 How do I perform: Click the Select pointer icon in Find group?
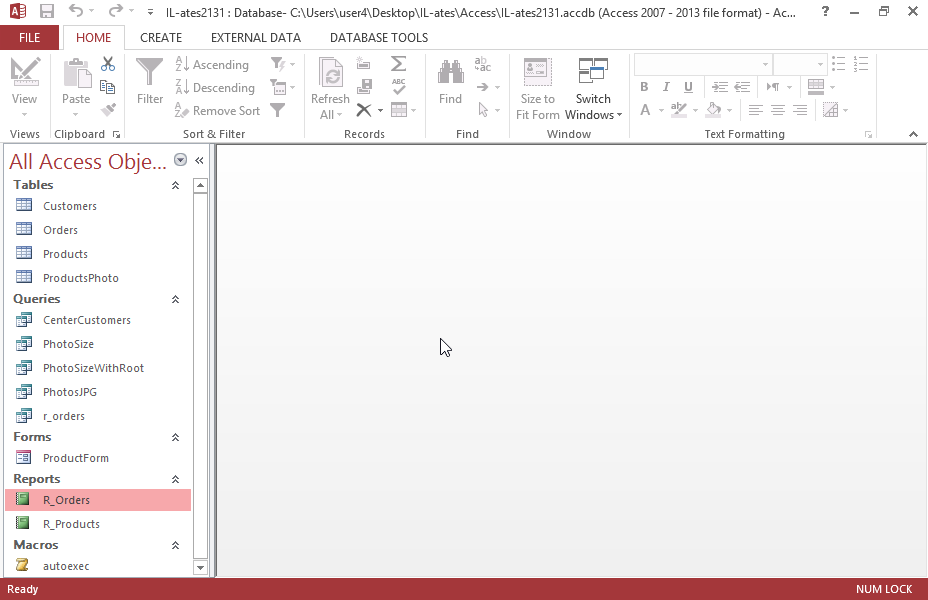click(x=483, y=110)
